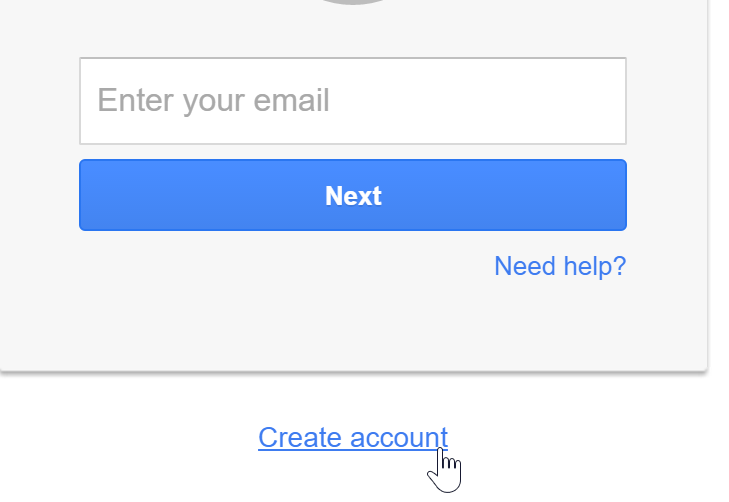Viewport: 729px width, 502px height.
Task: Continue sign-in with the Next button
Action: tap(353, 195)
